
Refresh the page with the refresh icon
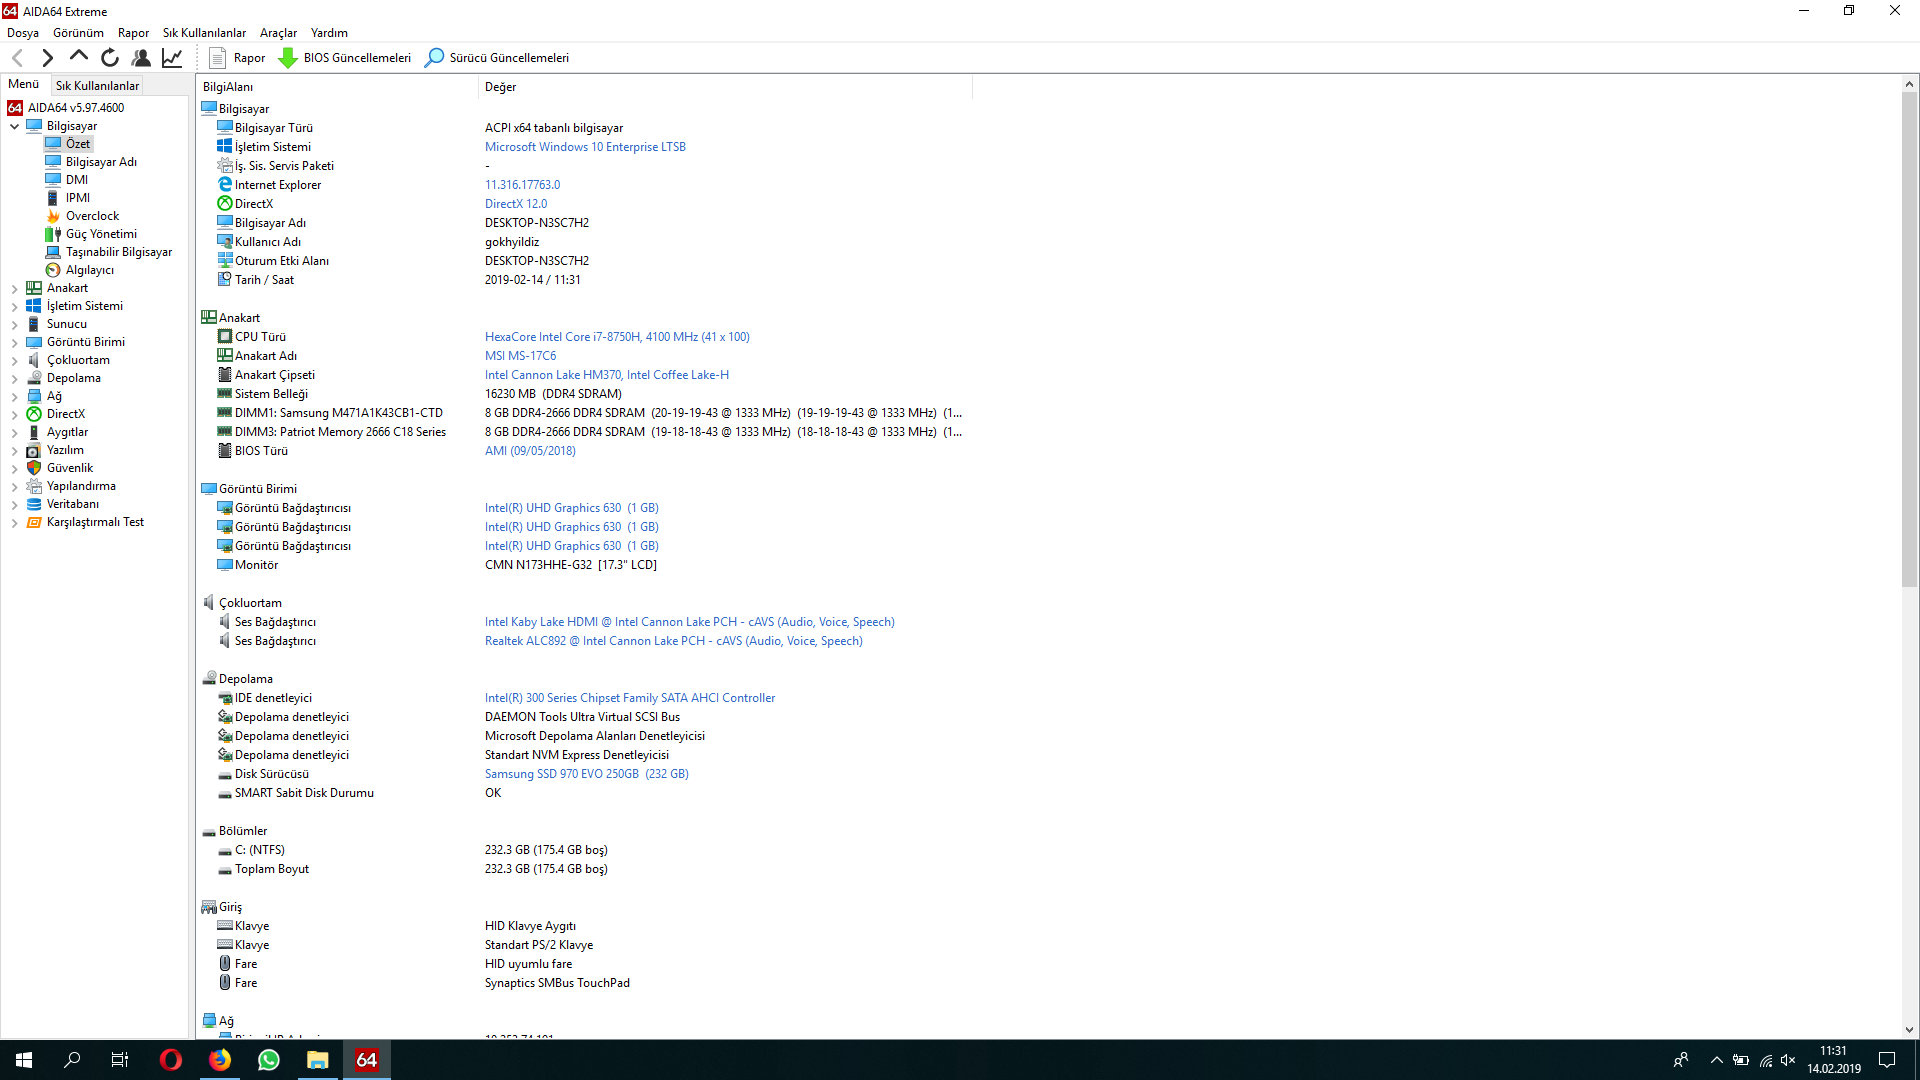click(x=110, y=58)
